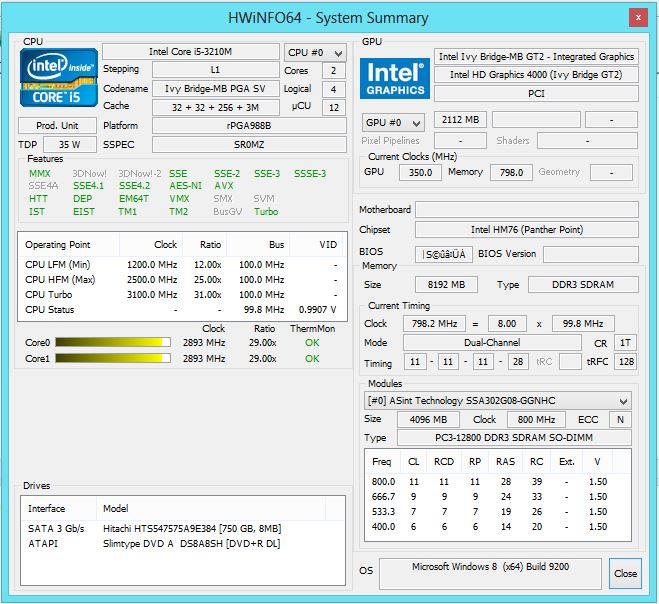Click the empty Motherboard field

click(527, 209)
